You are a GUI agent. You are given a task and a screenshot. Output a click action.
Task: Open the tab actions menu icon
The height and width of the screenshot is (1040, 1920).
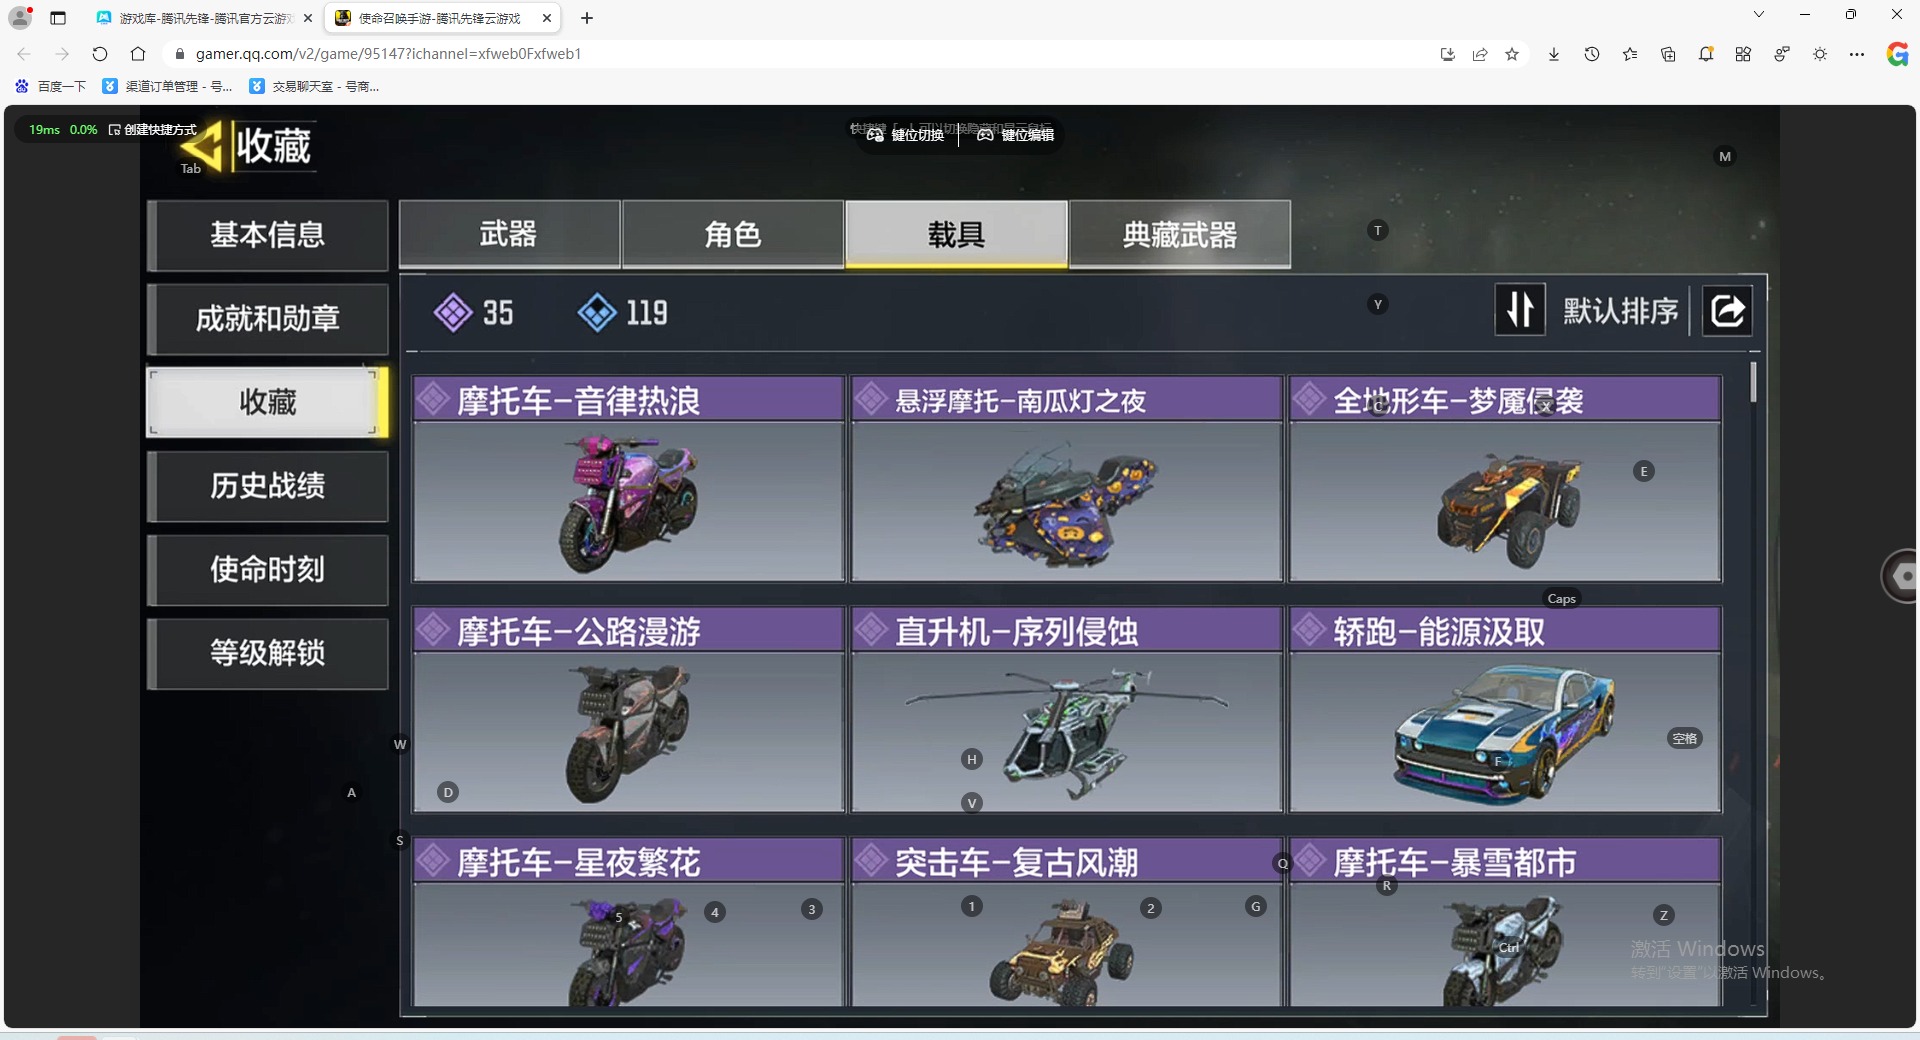point(58,18)
